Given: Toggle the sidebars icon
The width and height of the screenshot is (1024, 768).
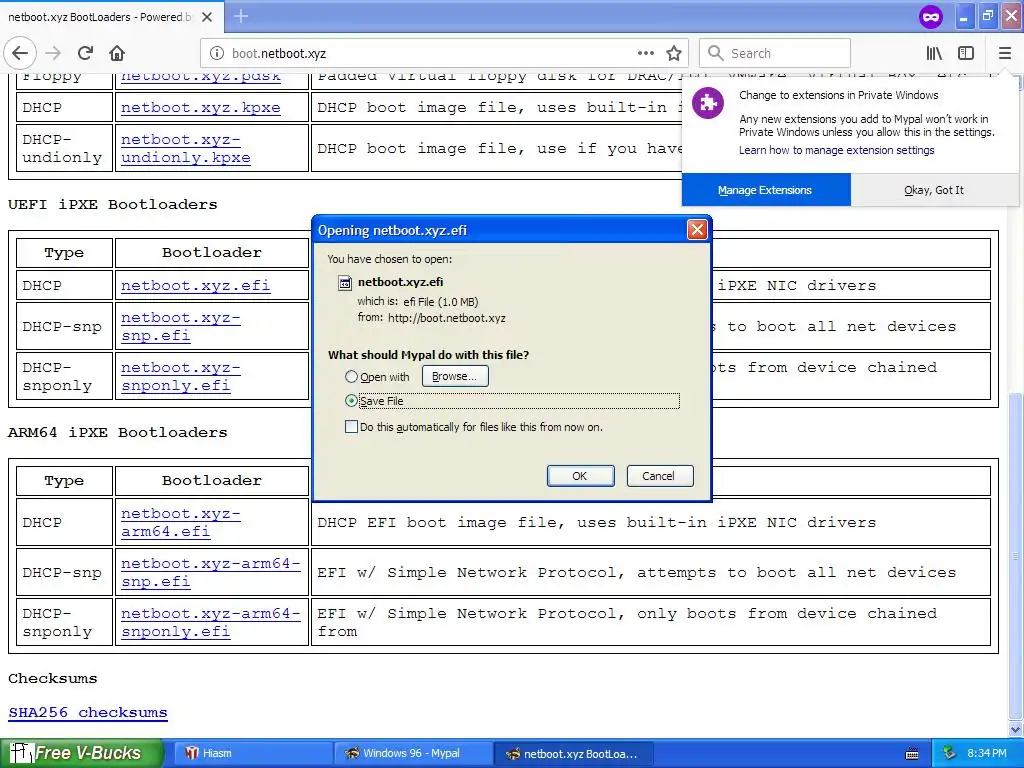Looking at the screenshot, I should coord(966,54).
